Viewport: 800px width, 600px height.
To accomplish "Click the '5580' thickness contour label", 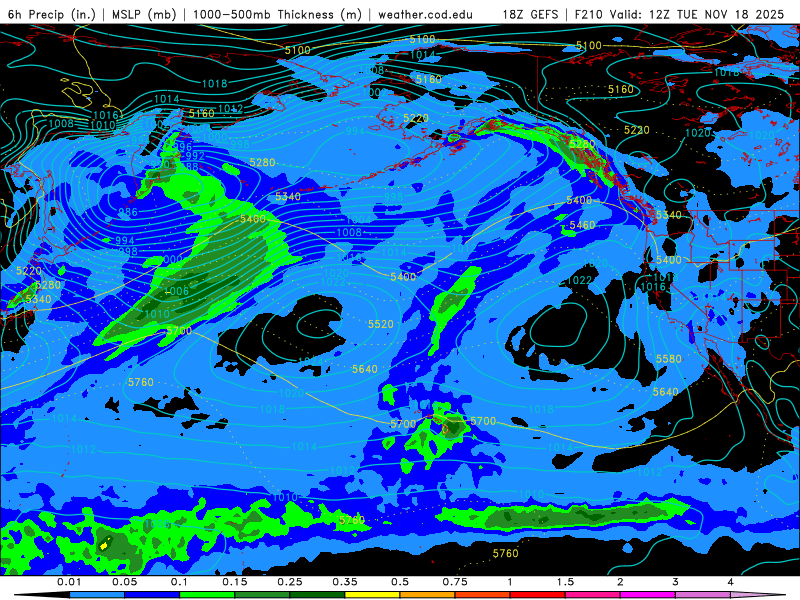I will (668, 359).
